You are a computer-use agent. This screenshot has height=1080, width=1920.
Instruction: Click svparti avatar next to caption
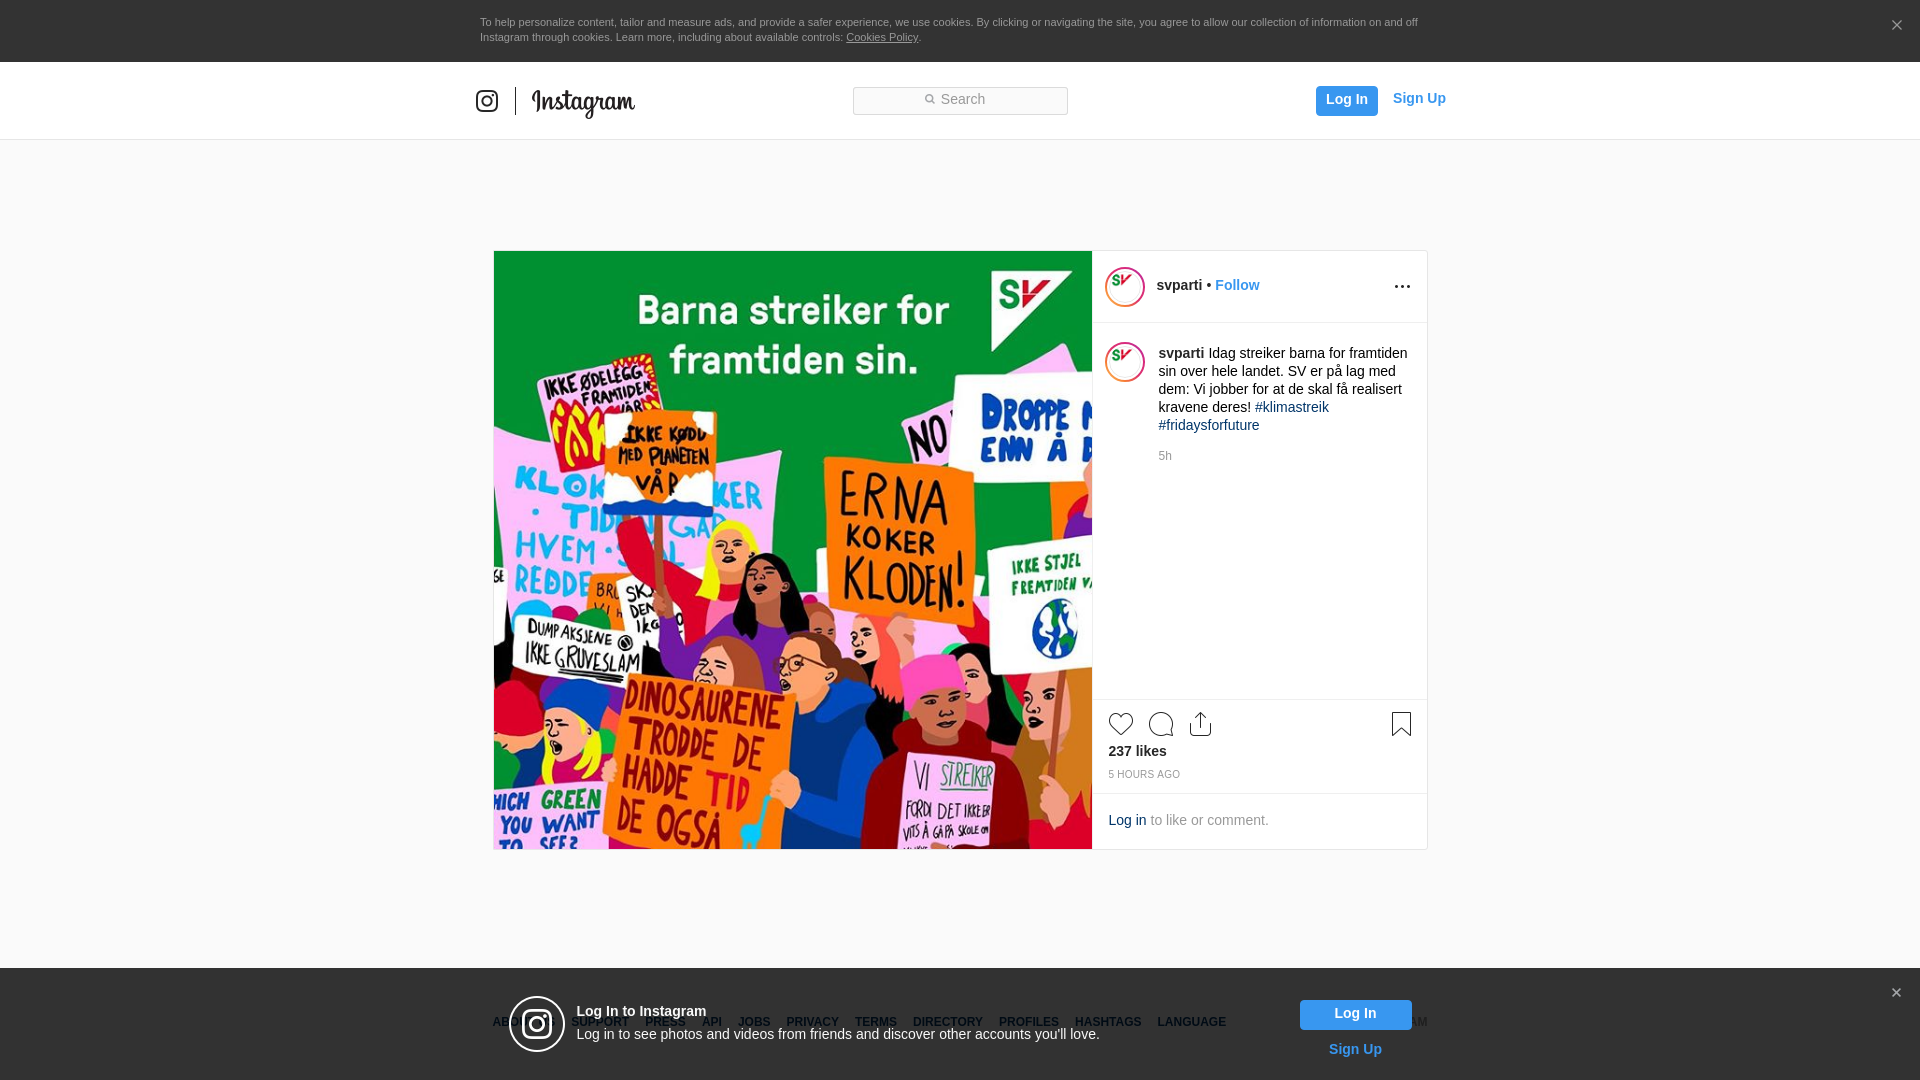1125,362
